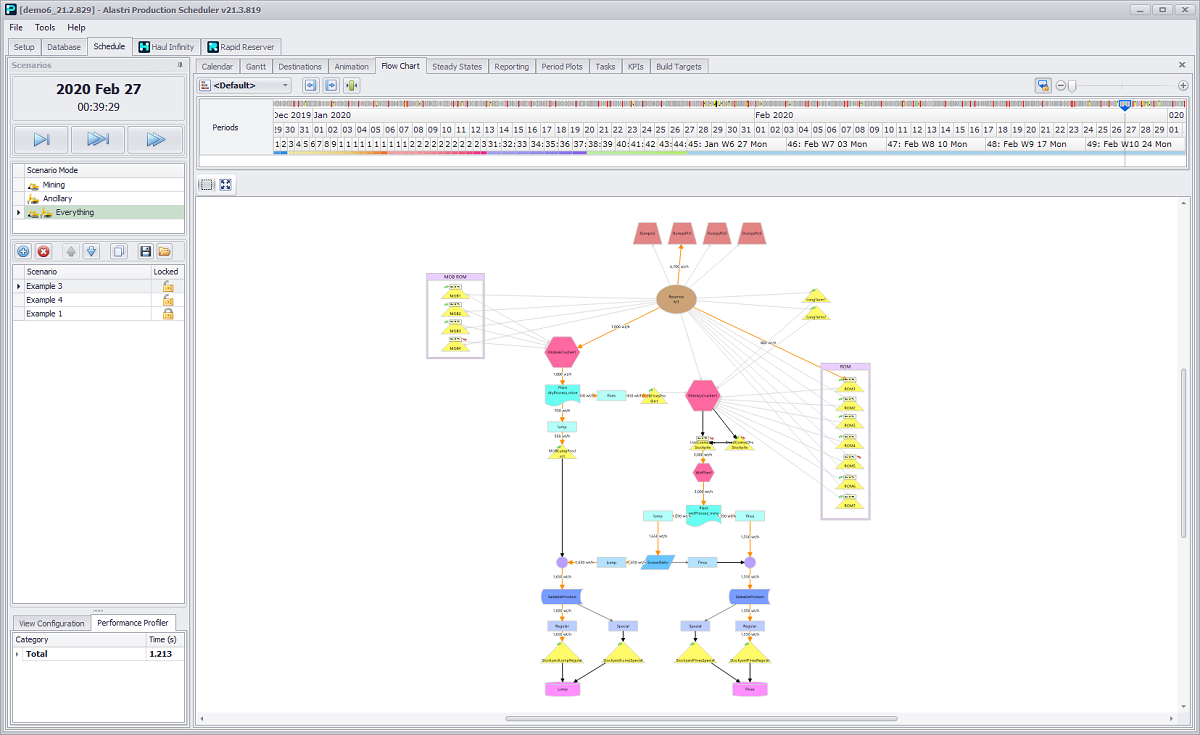Image resolution: width=1200 pixels, height=735 pixels.
Task: Activate the rectangular selection tool icon
Action: (x=206, y=185)
